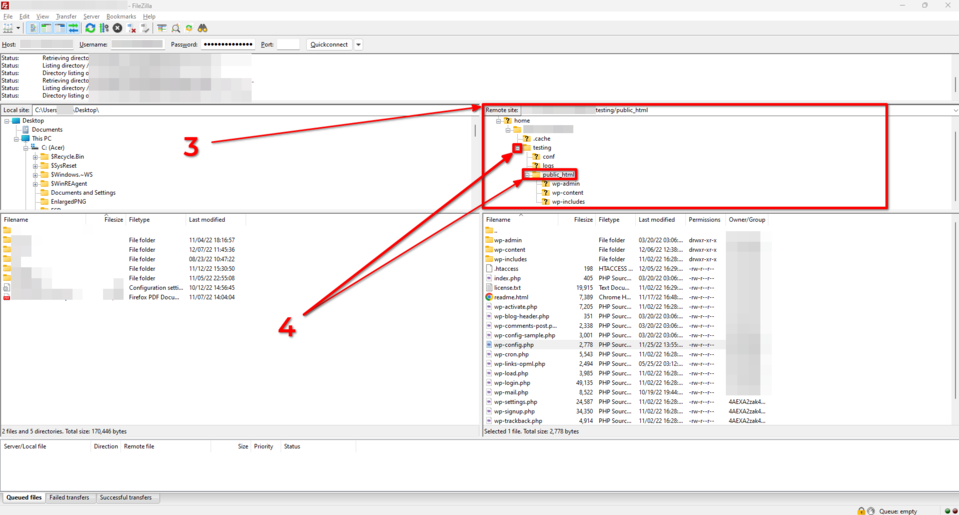Image resolution: width=959 pixels, height=515 pixels.
Task: Collapse the Desktop node in local tree
Action: click(7, 121)
